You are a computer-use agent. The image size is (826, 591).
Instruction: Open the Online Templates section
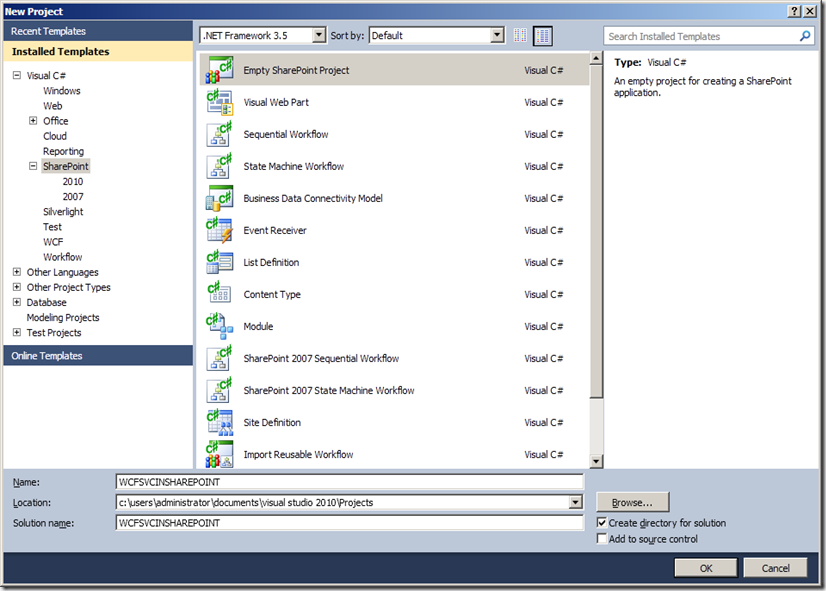(98, 356)
